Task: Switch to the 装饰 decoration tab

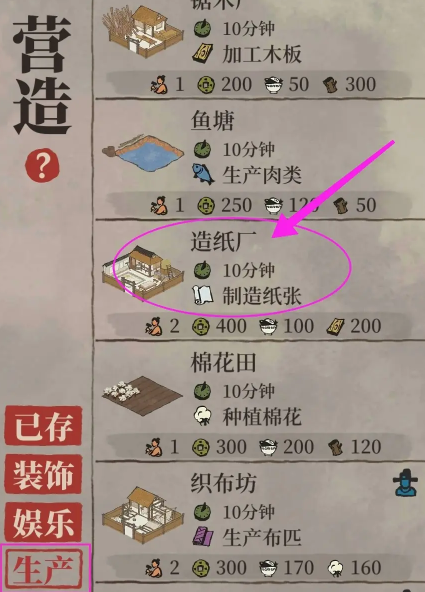Action: coord(43,474)
